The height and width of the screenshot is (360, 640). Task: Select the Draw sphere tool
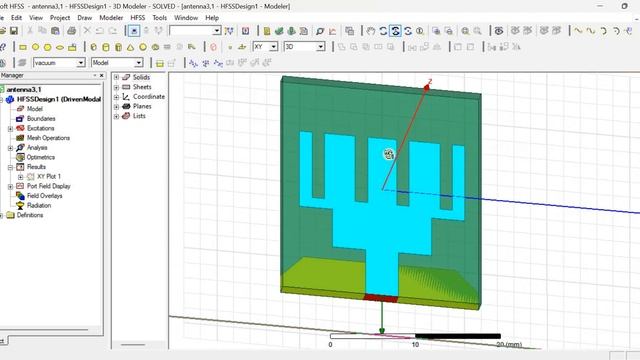(143, 47)
